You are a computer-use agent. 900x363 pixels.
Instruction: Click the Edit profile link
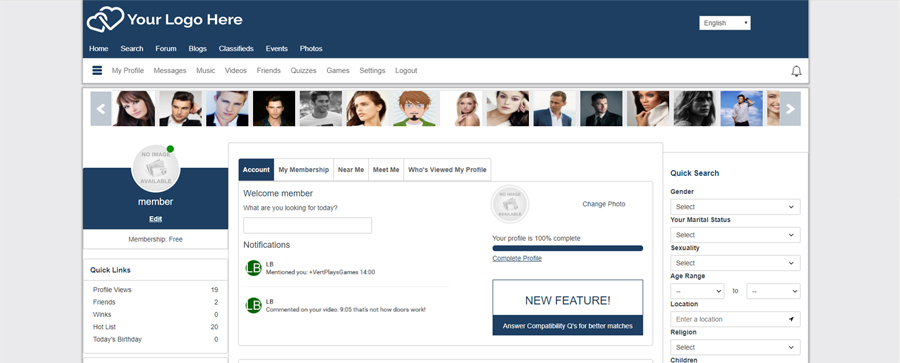156,219
